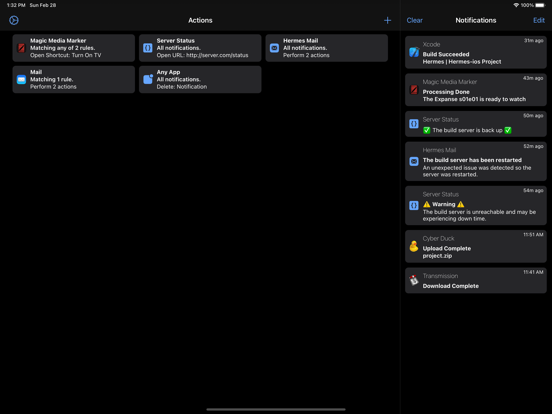The image size is (552, 414).
Task: Click the Mail action envelope icon
Action: pyautogui.click(x=21, y=79)
